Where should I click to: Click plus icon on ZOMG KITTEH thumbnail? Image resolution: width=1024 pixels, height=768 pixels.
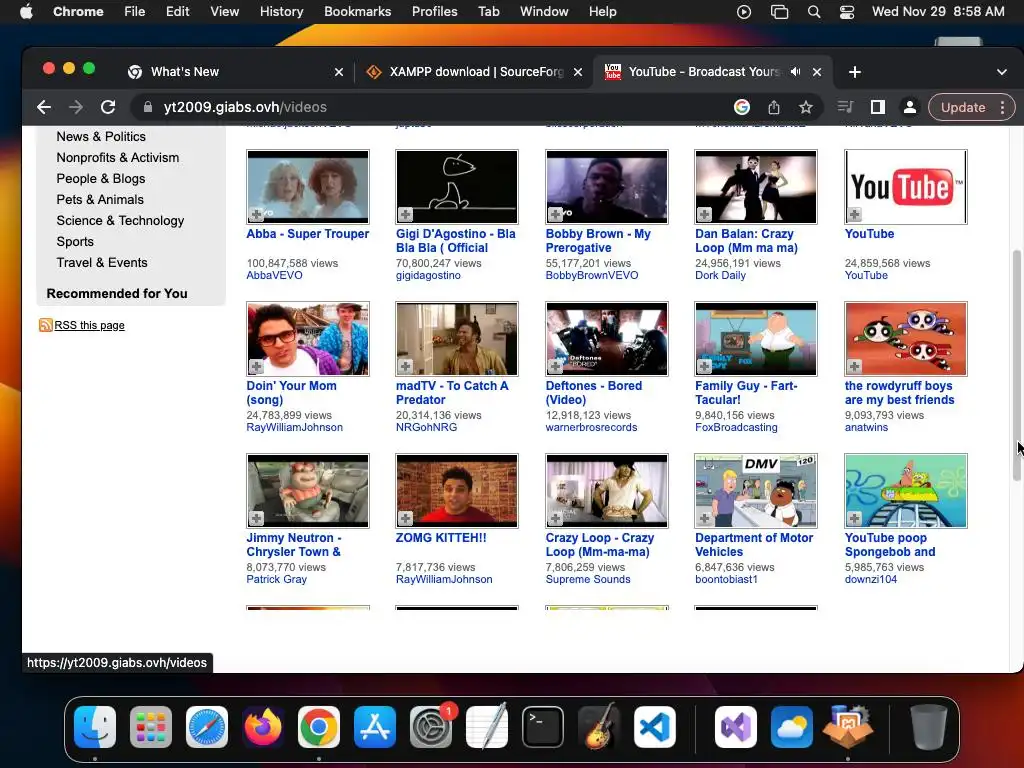click(x=406, y=519)
